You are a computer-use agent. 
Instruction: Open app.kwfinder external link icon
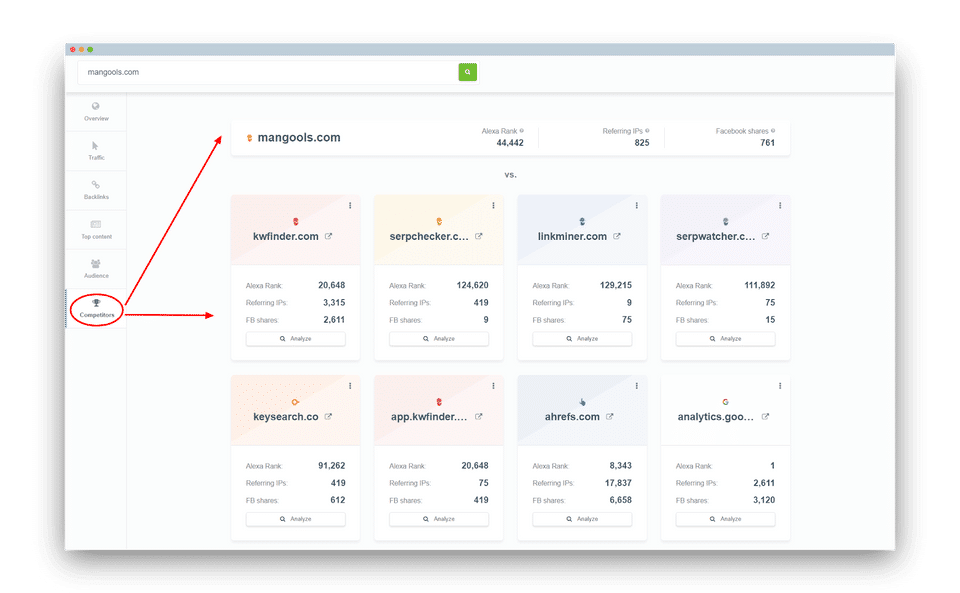click(x=479, y=417)
